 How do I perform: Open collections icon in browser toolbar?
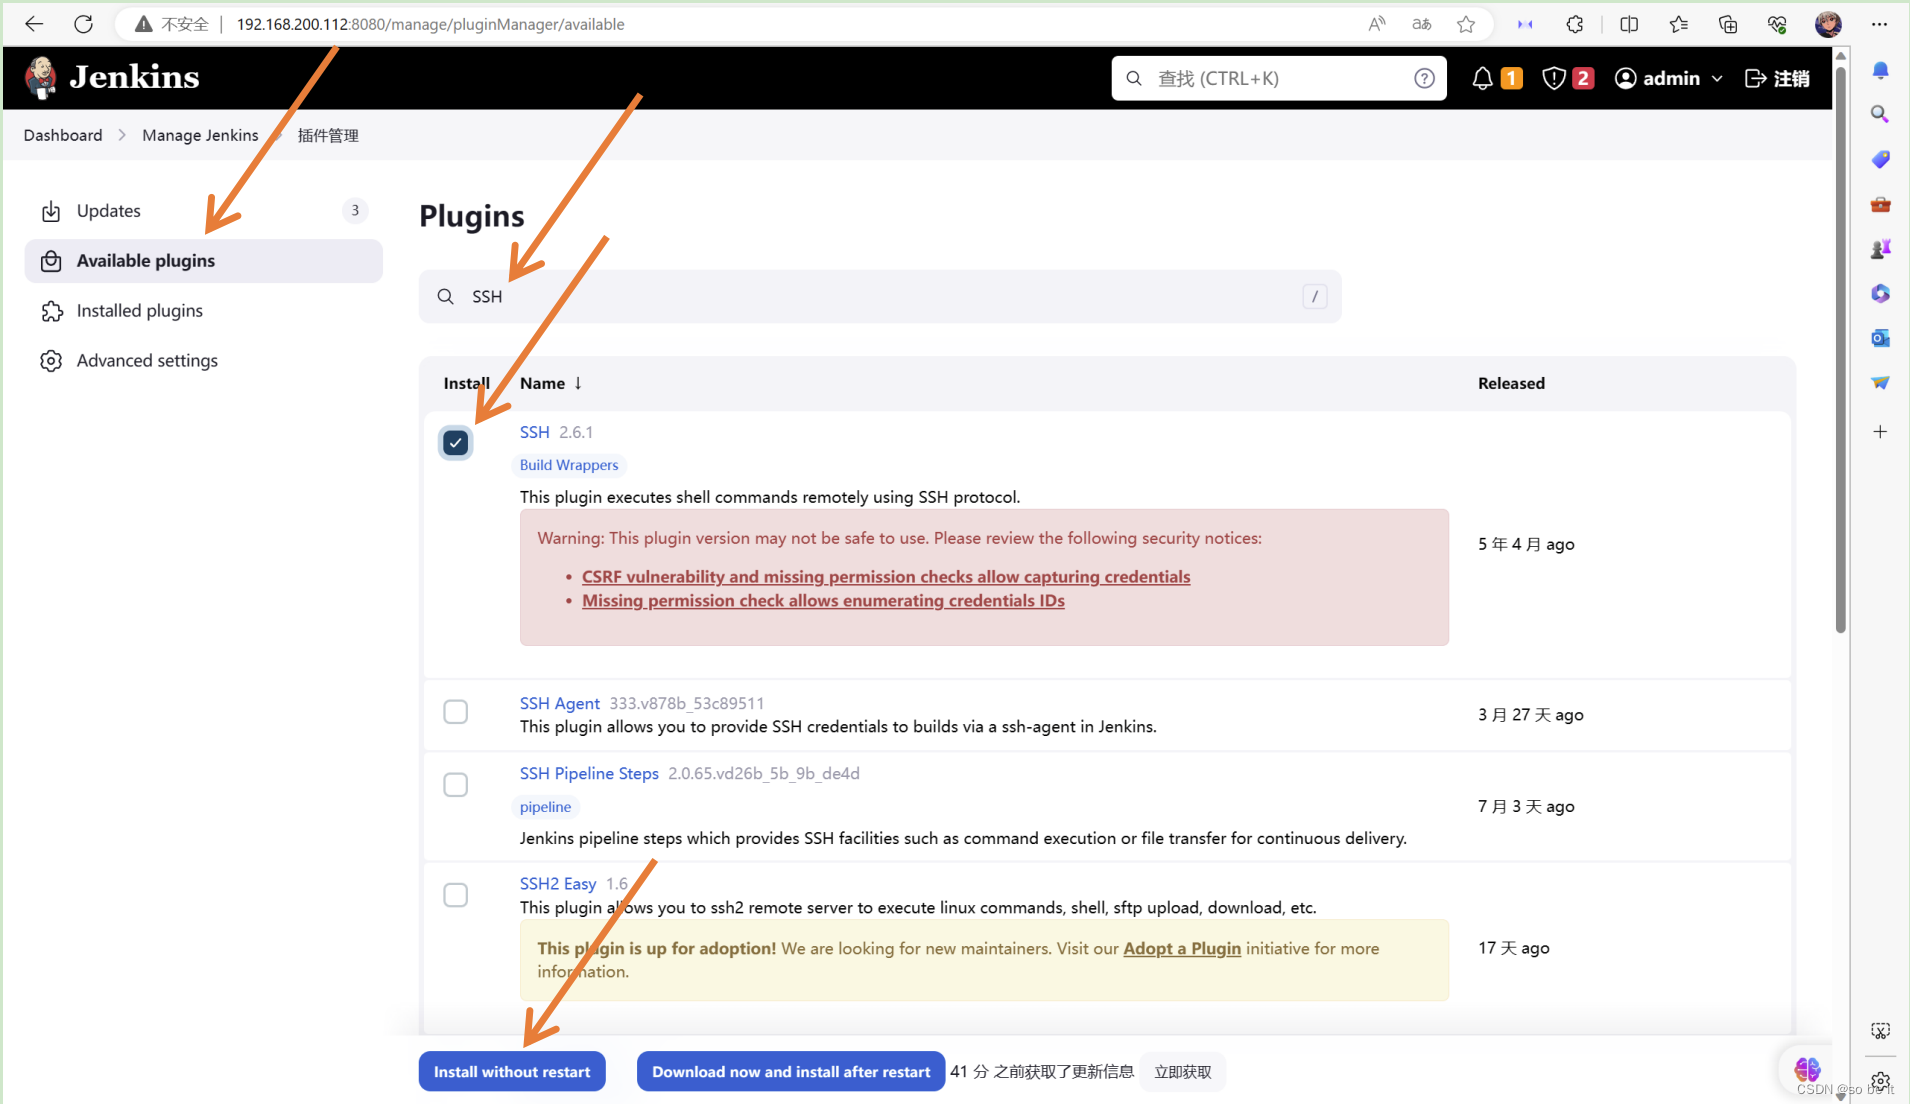point(1728,24)
